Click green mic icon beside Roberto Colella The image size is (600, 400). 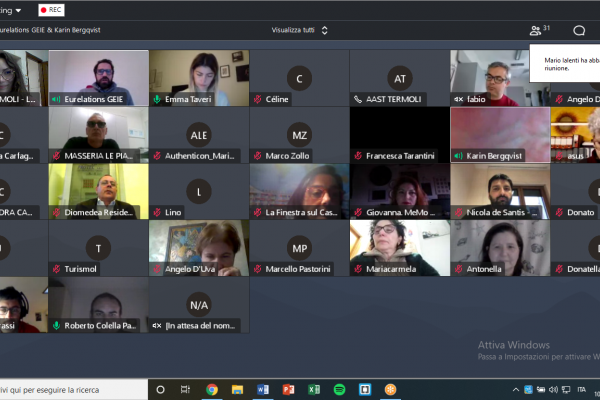[x=57, y=326]
